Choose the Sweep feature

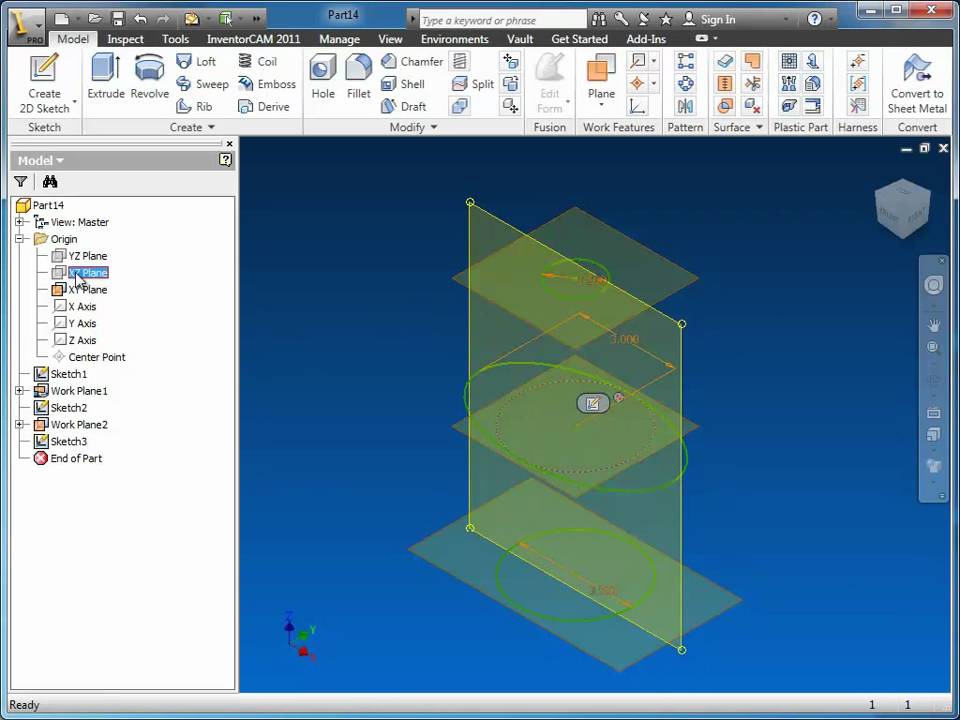point(202,84)
